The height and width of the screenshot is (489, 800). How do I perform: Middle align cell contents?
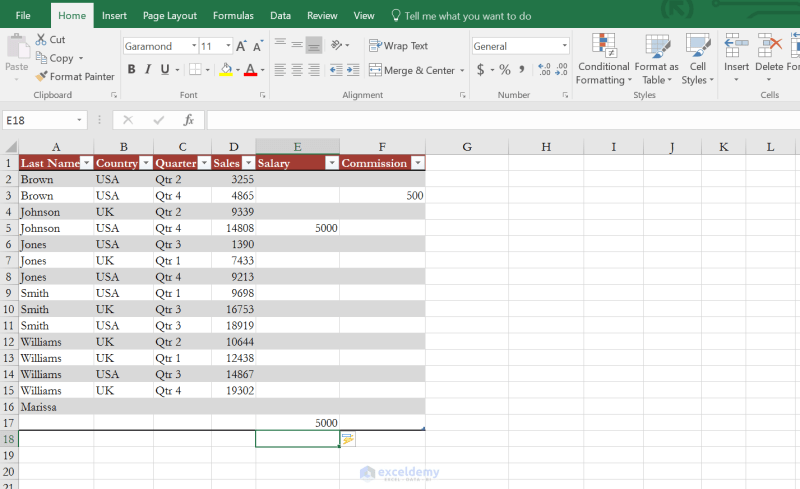(x=297, y=45)
